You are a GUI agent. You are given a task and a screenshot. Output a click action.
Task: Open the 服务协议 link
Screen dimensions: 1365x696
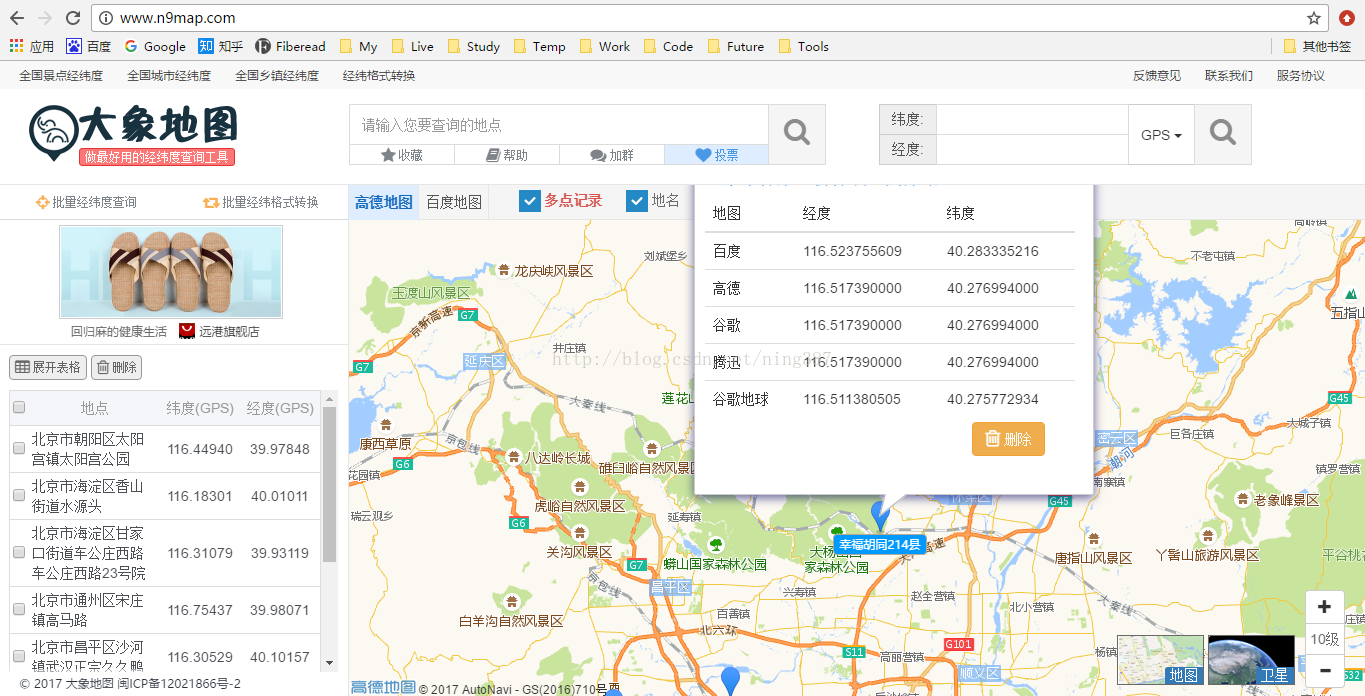[x=1301, y=75]
